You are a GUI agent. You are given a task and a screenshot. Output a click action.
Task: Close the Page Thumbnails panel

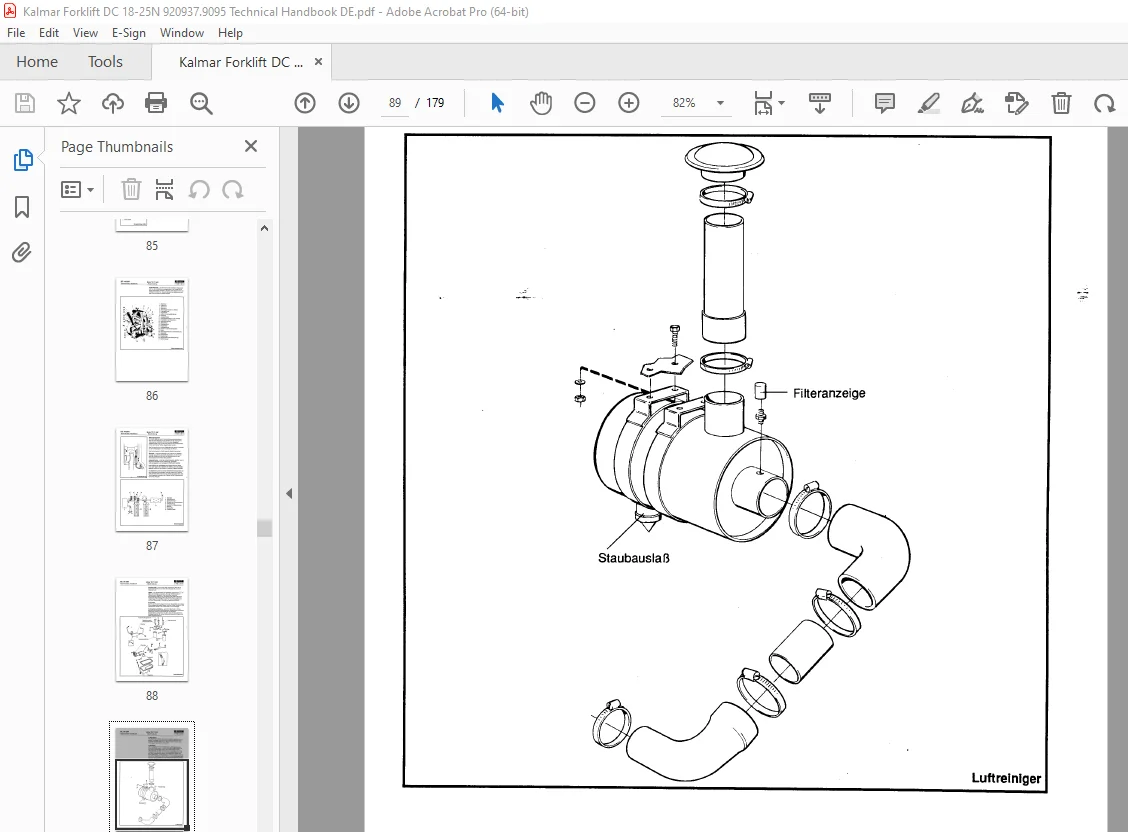click(251, 146)
